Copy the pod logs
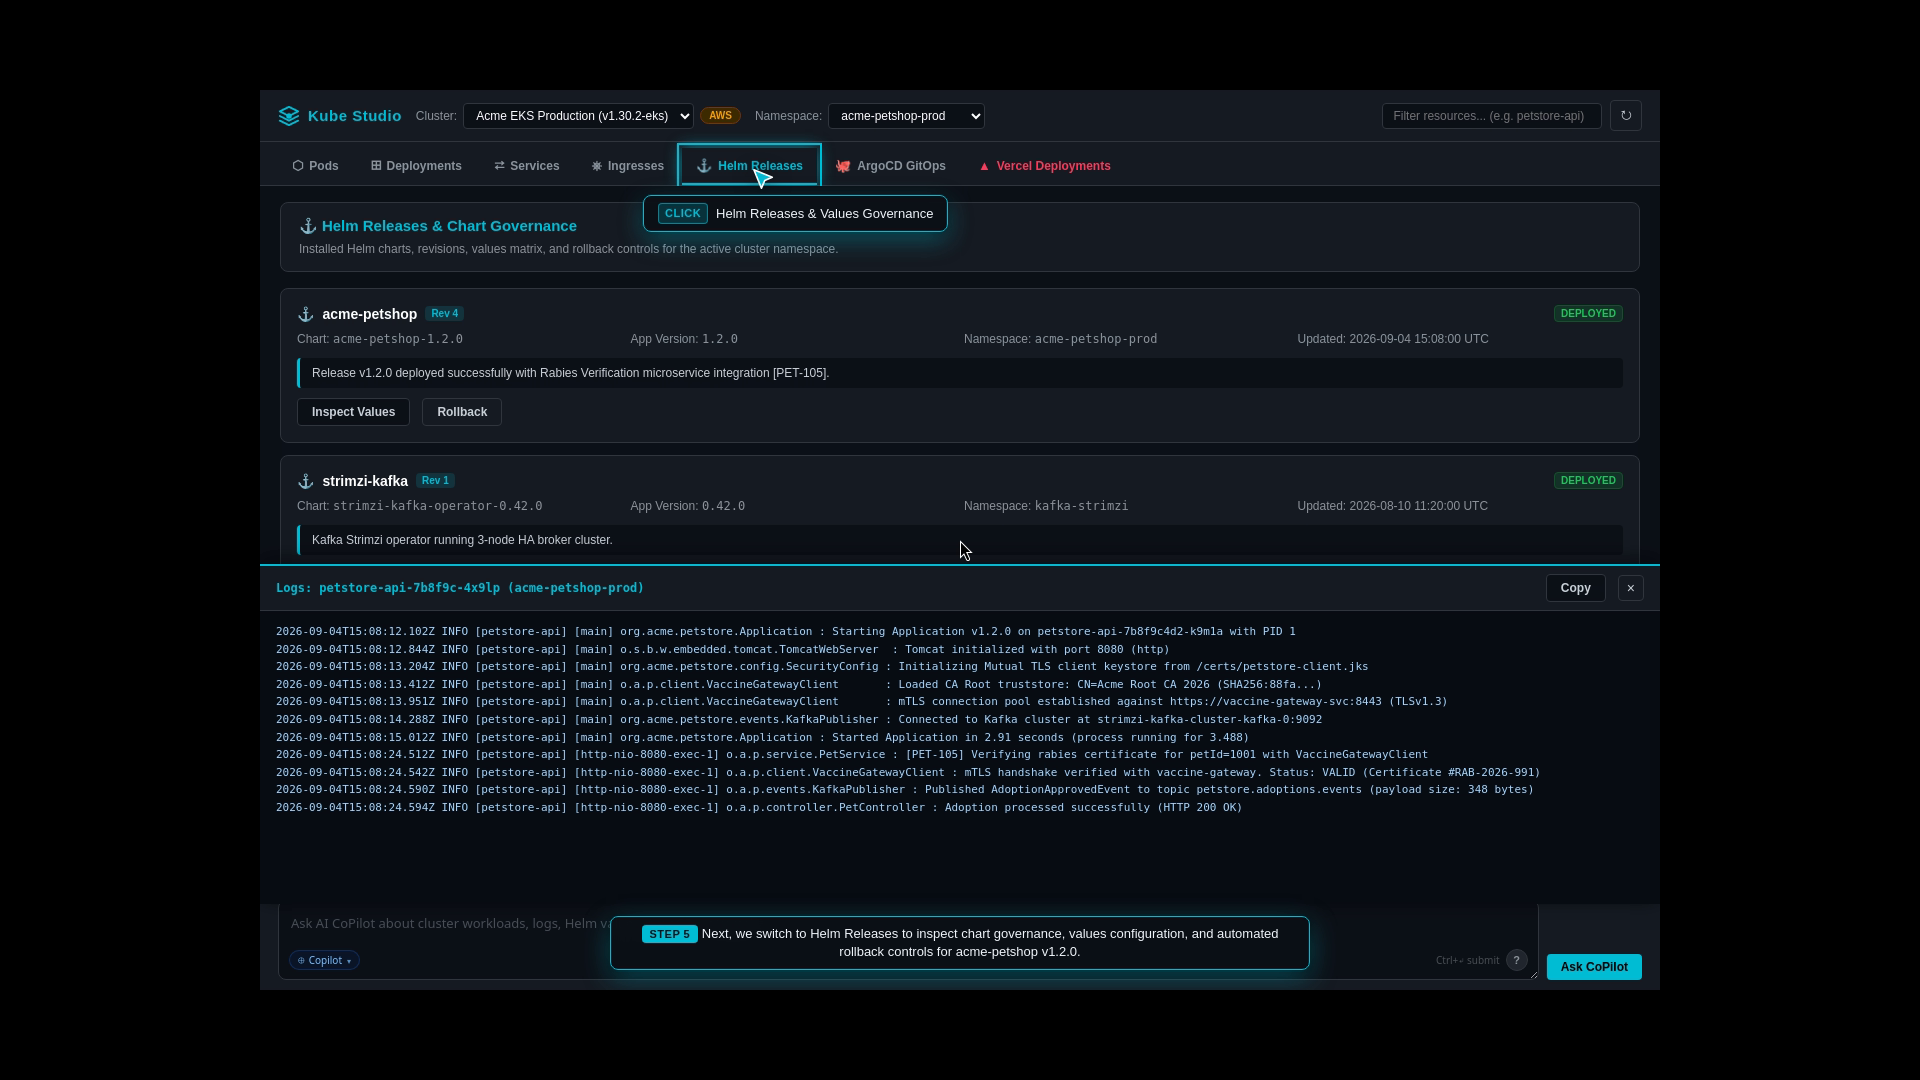 click(1576, 588)
